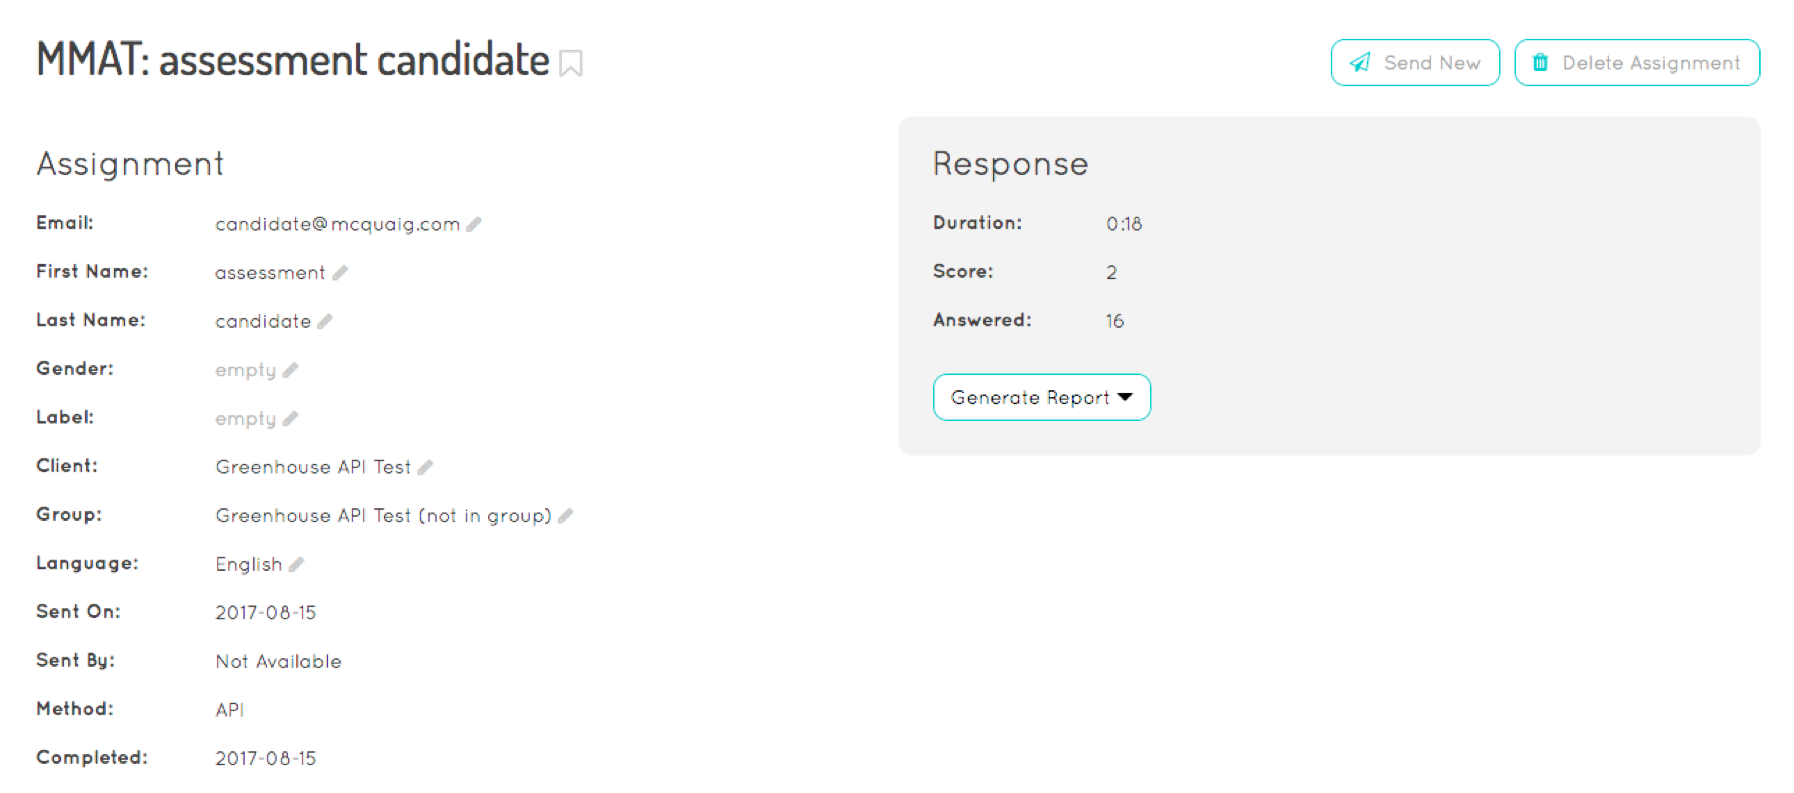Click the English language value text
The width and height of the screenshot is (1794, 793).
tap(249, 564)
